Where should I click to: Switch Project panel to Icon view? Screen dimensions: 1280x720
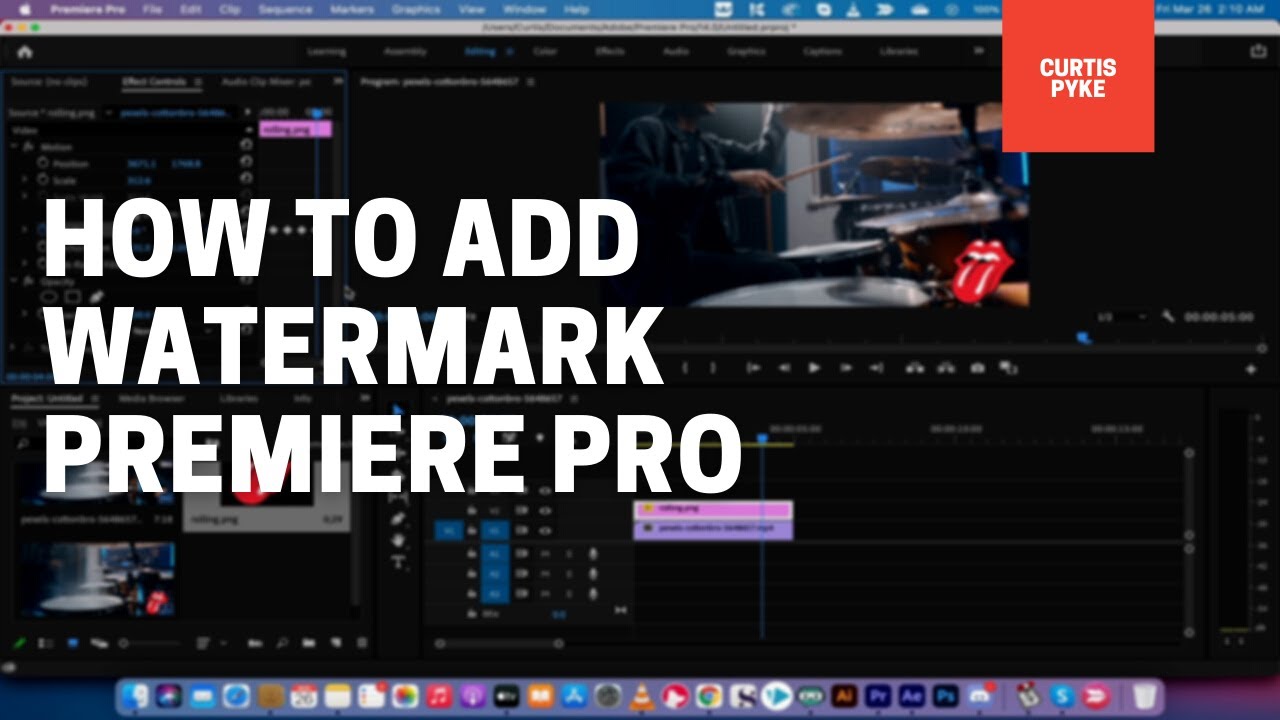[x=72, y=643]
